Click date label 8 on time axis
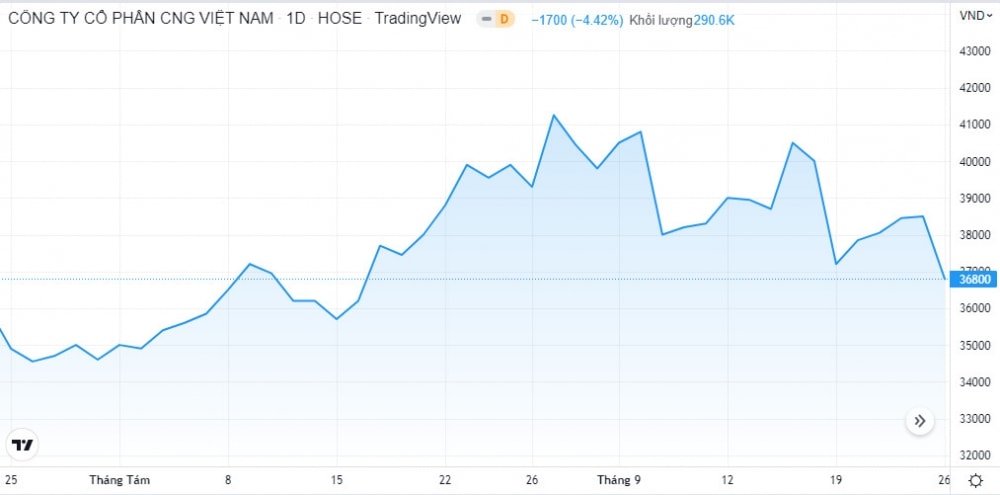 228,480
